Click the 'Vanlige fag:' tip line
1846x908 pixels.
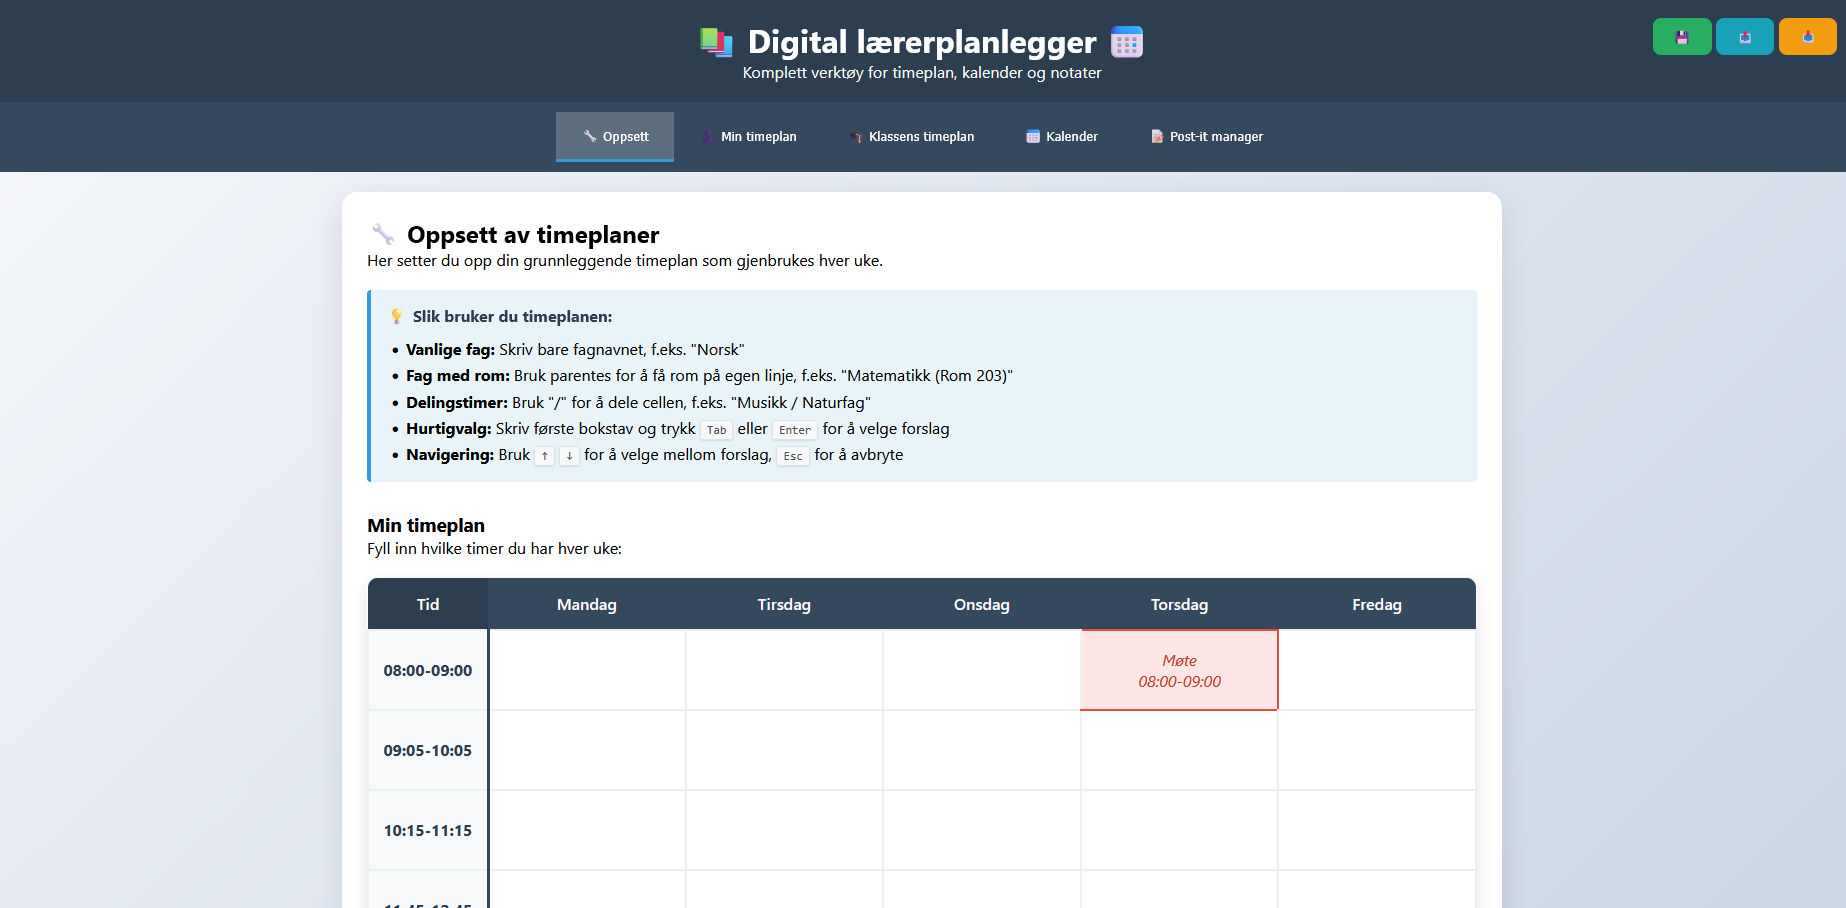tap(575, 350)
